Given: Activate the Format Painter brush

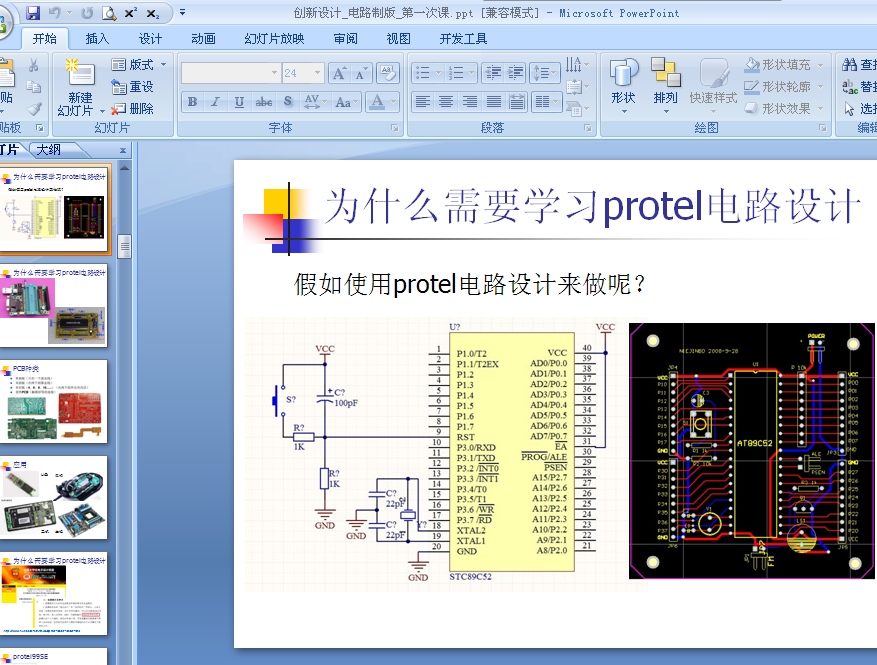Looking at the screenshot, I should point(34,109).
